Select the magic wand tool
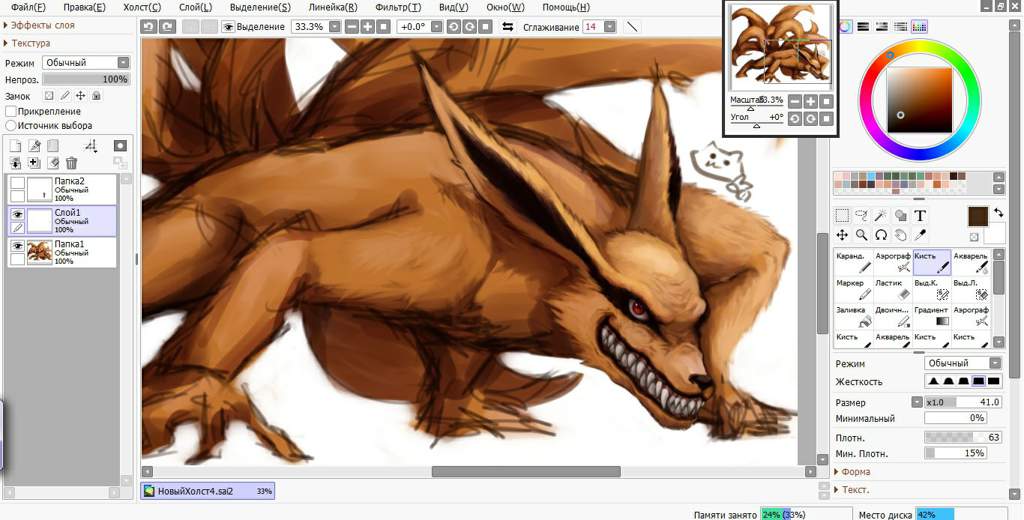Screen dimensions: 1024x520 881,216
